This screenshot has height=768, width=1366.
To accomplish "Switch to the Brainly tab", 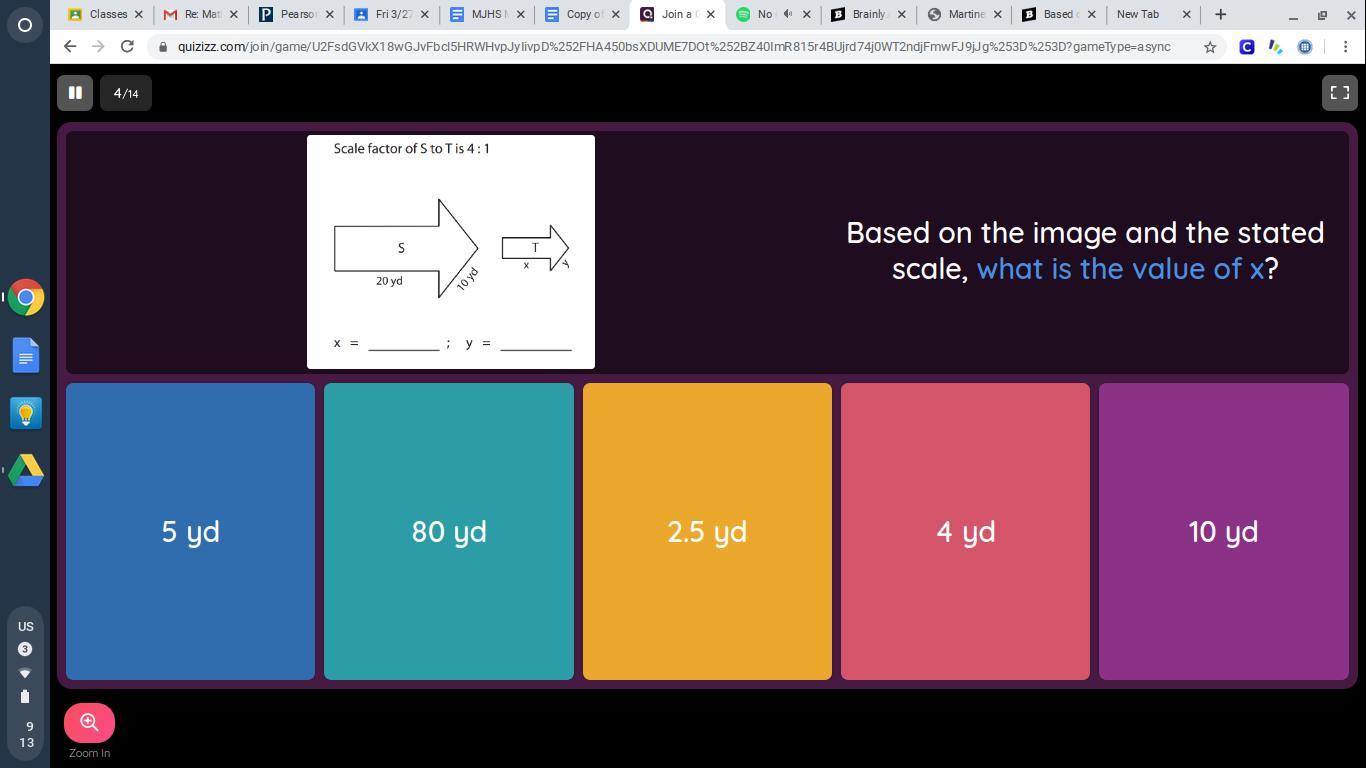I will pyautogui.click(x=866, y=15).
